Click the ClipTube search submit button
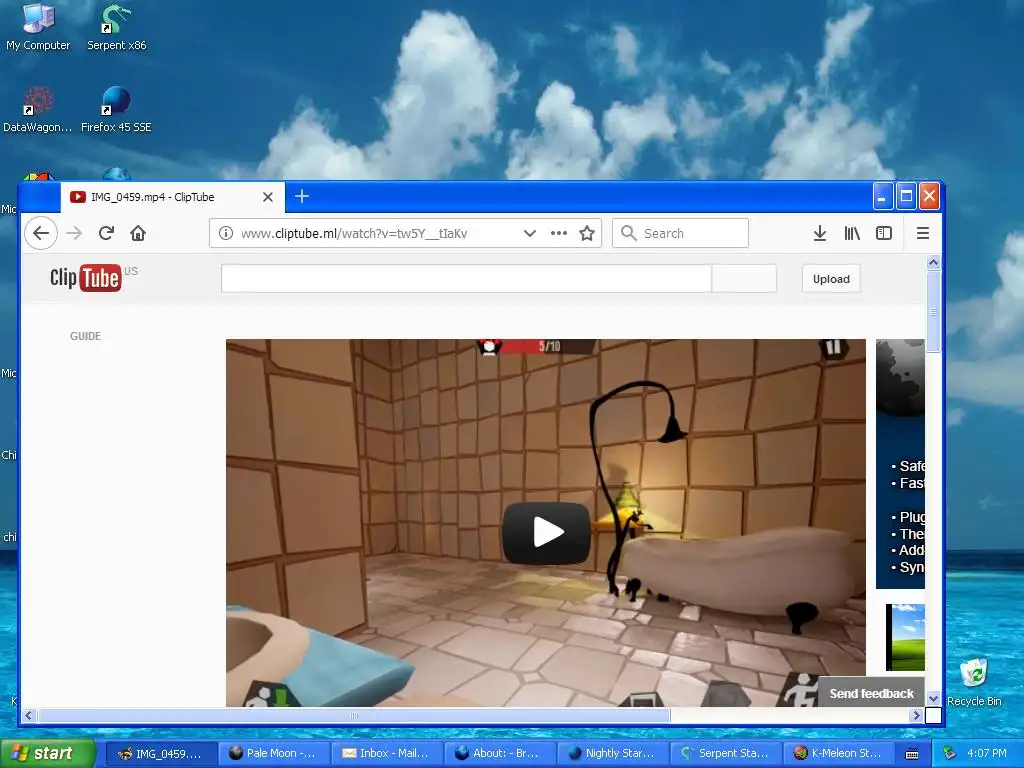Screen dimensions: 1024x768 744,279
